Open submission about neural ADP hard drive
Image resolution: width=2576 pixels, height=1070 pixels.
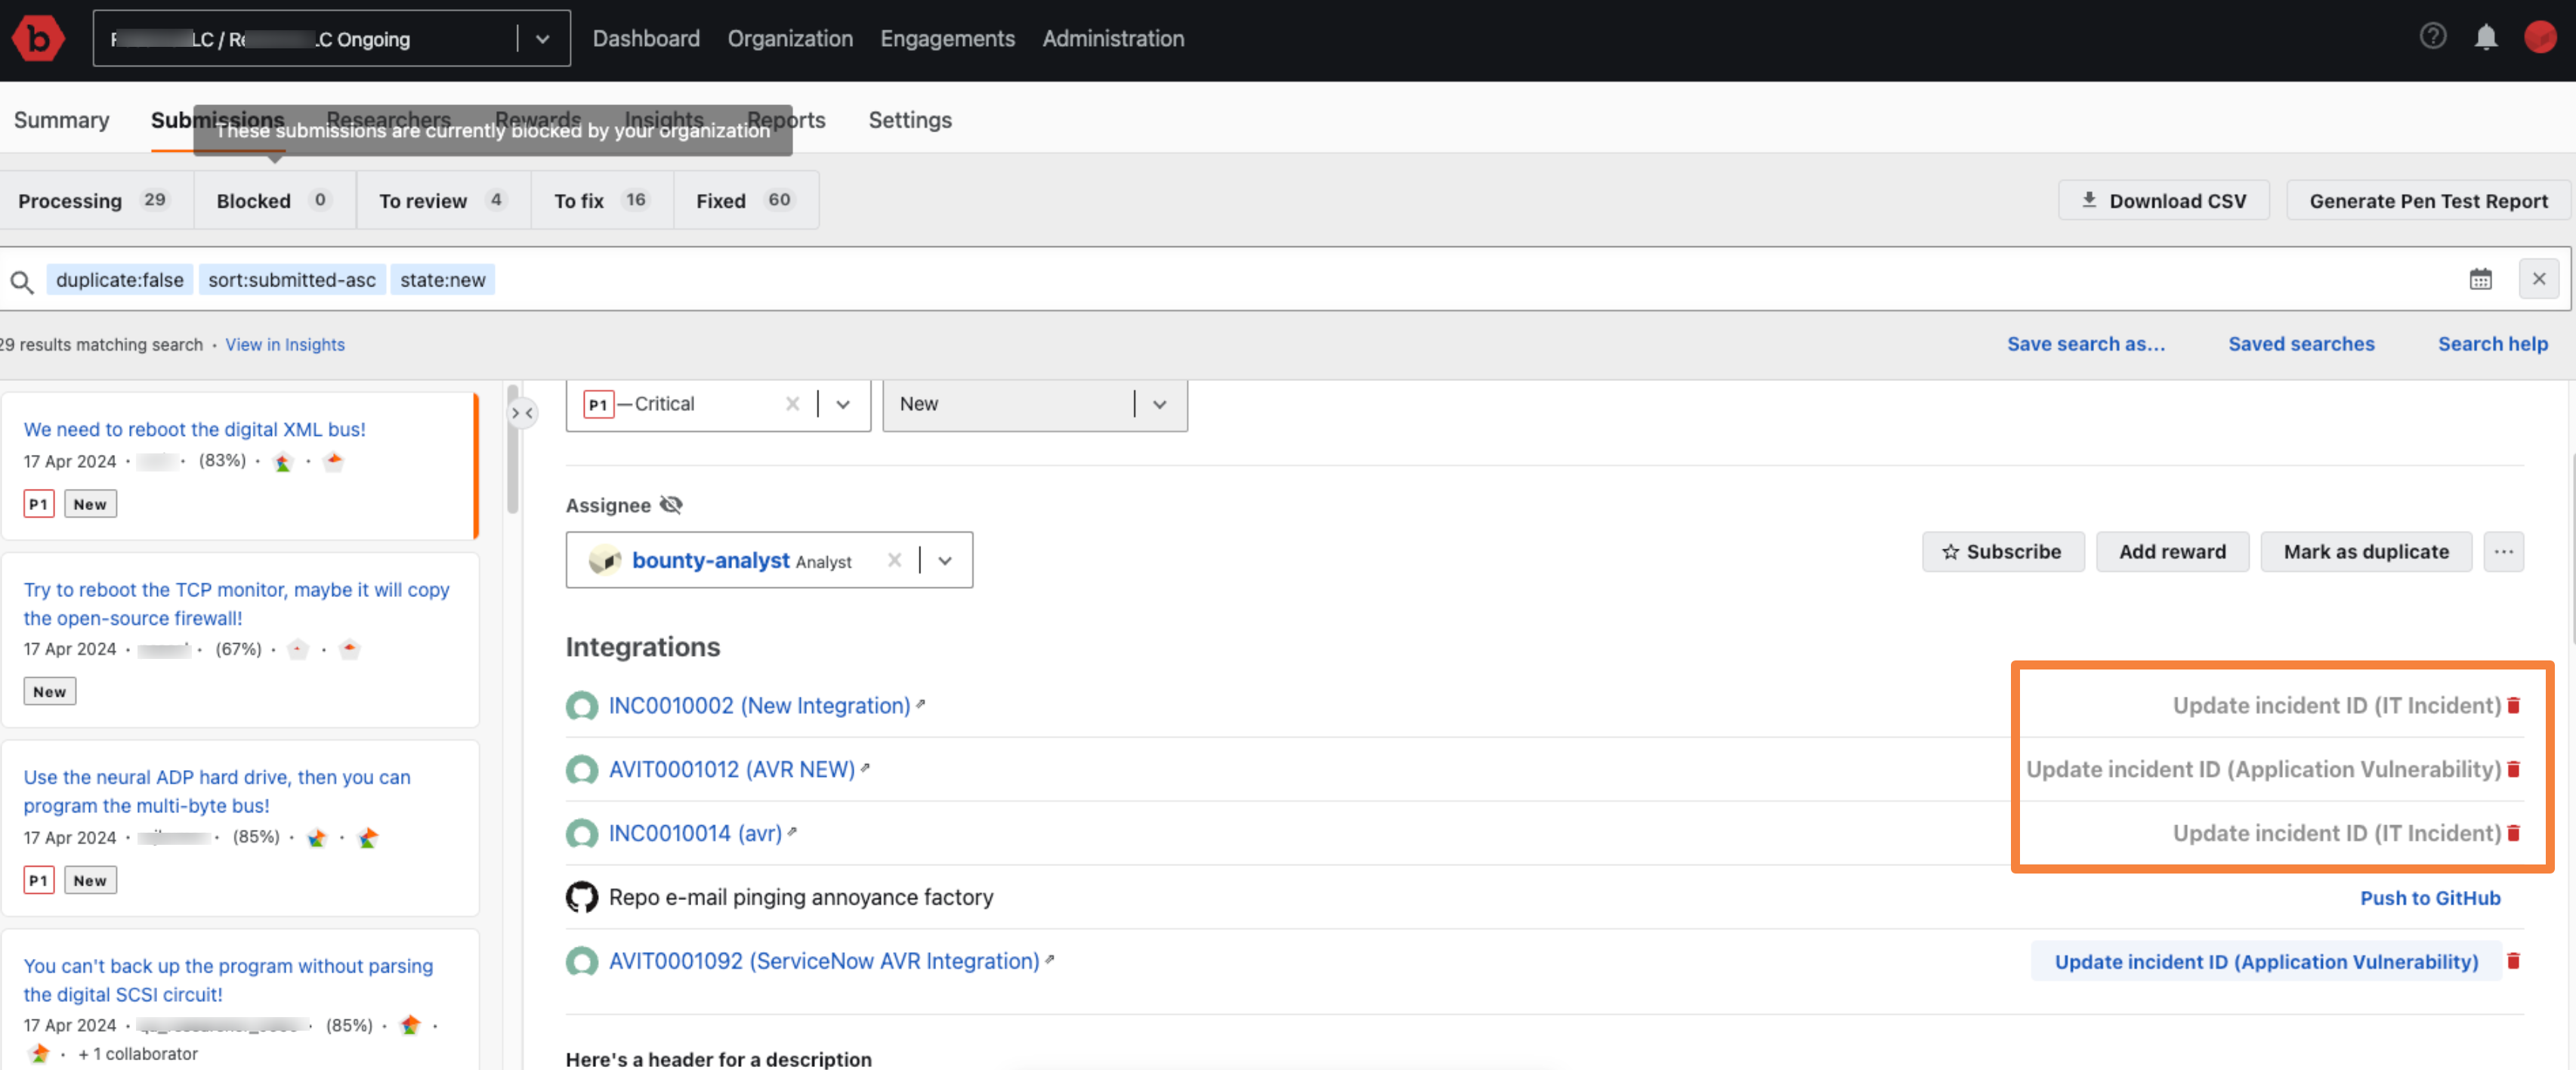click(x=217, y=791)
